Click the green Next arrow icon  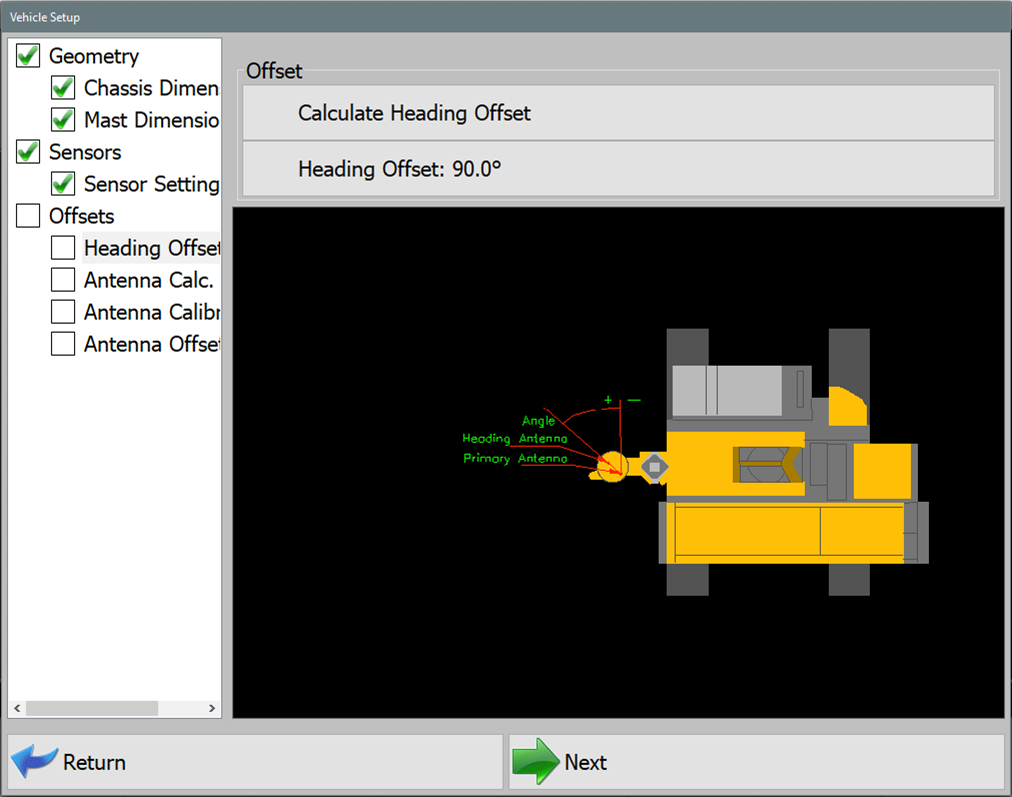(x=535, y=762)
